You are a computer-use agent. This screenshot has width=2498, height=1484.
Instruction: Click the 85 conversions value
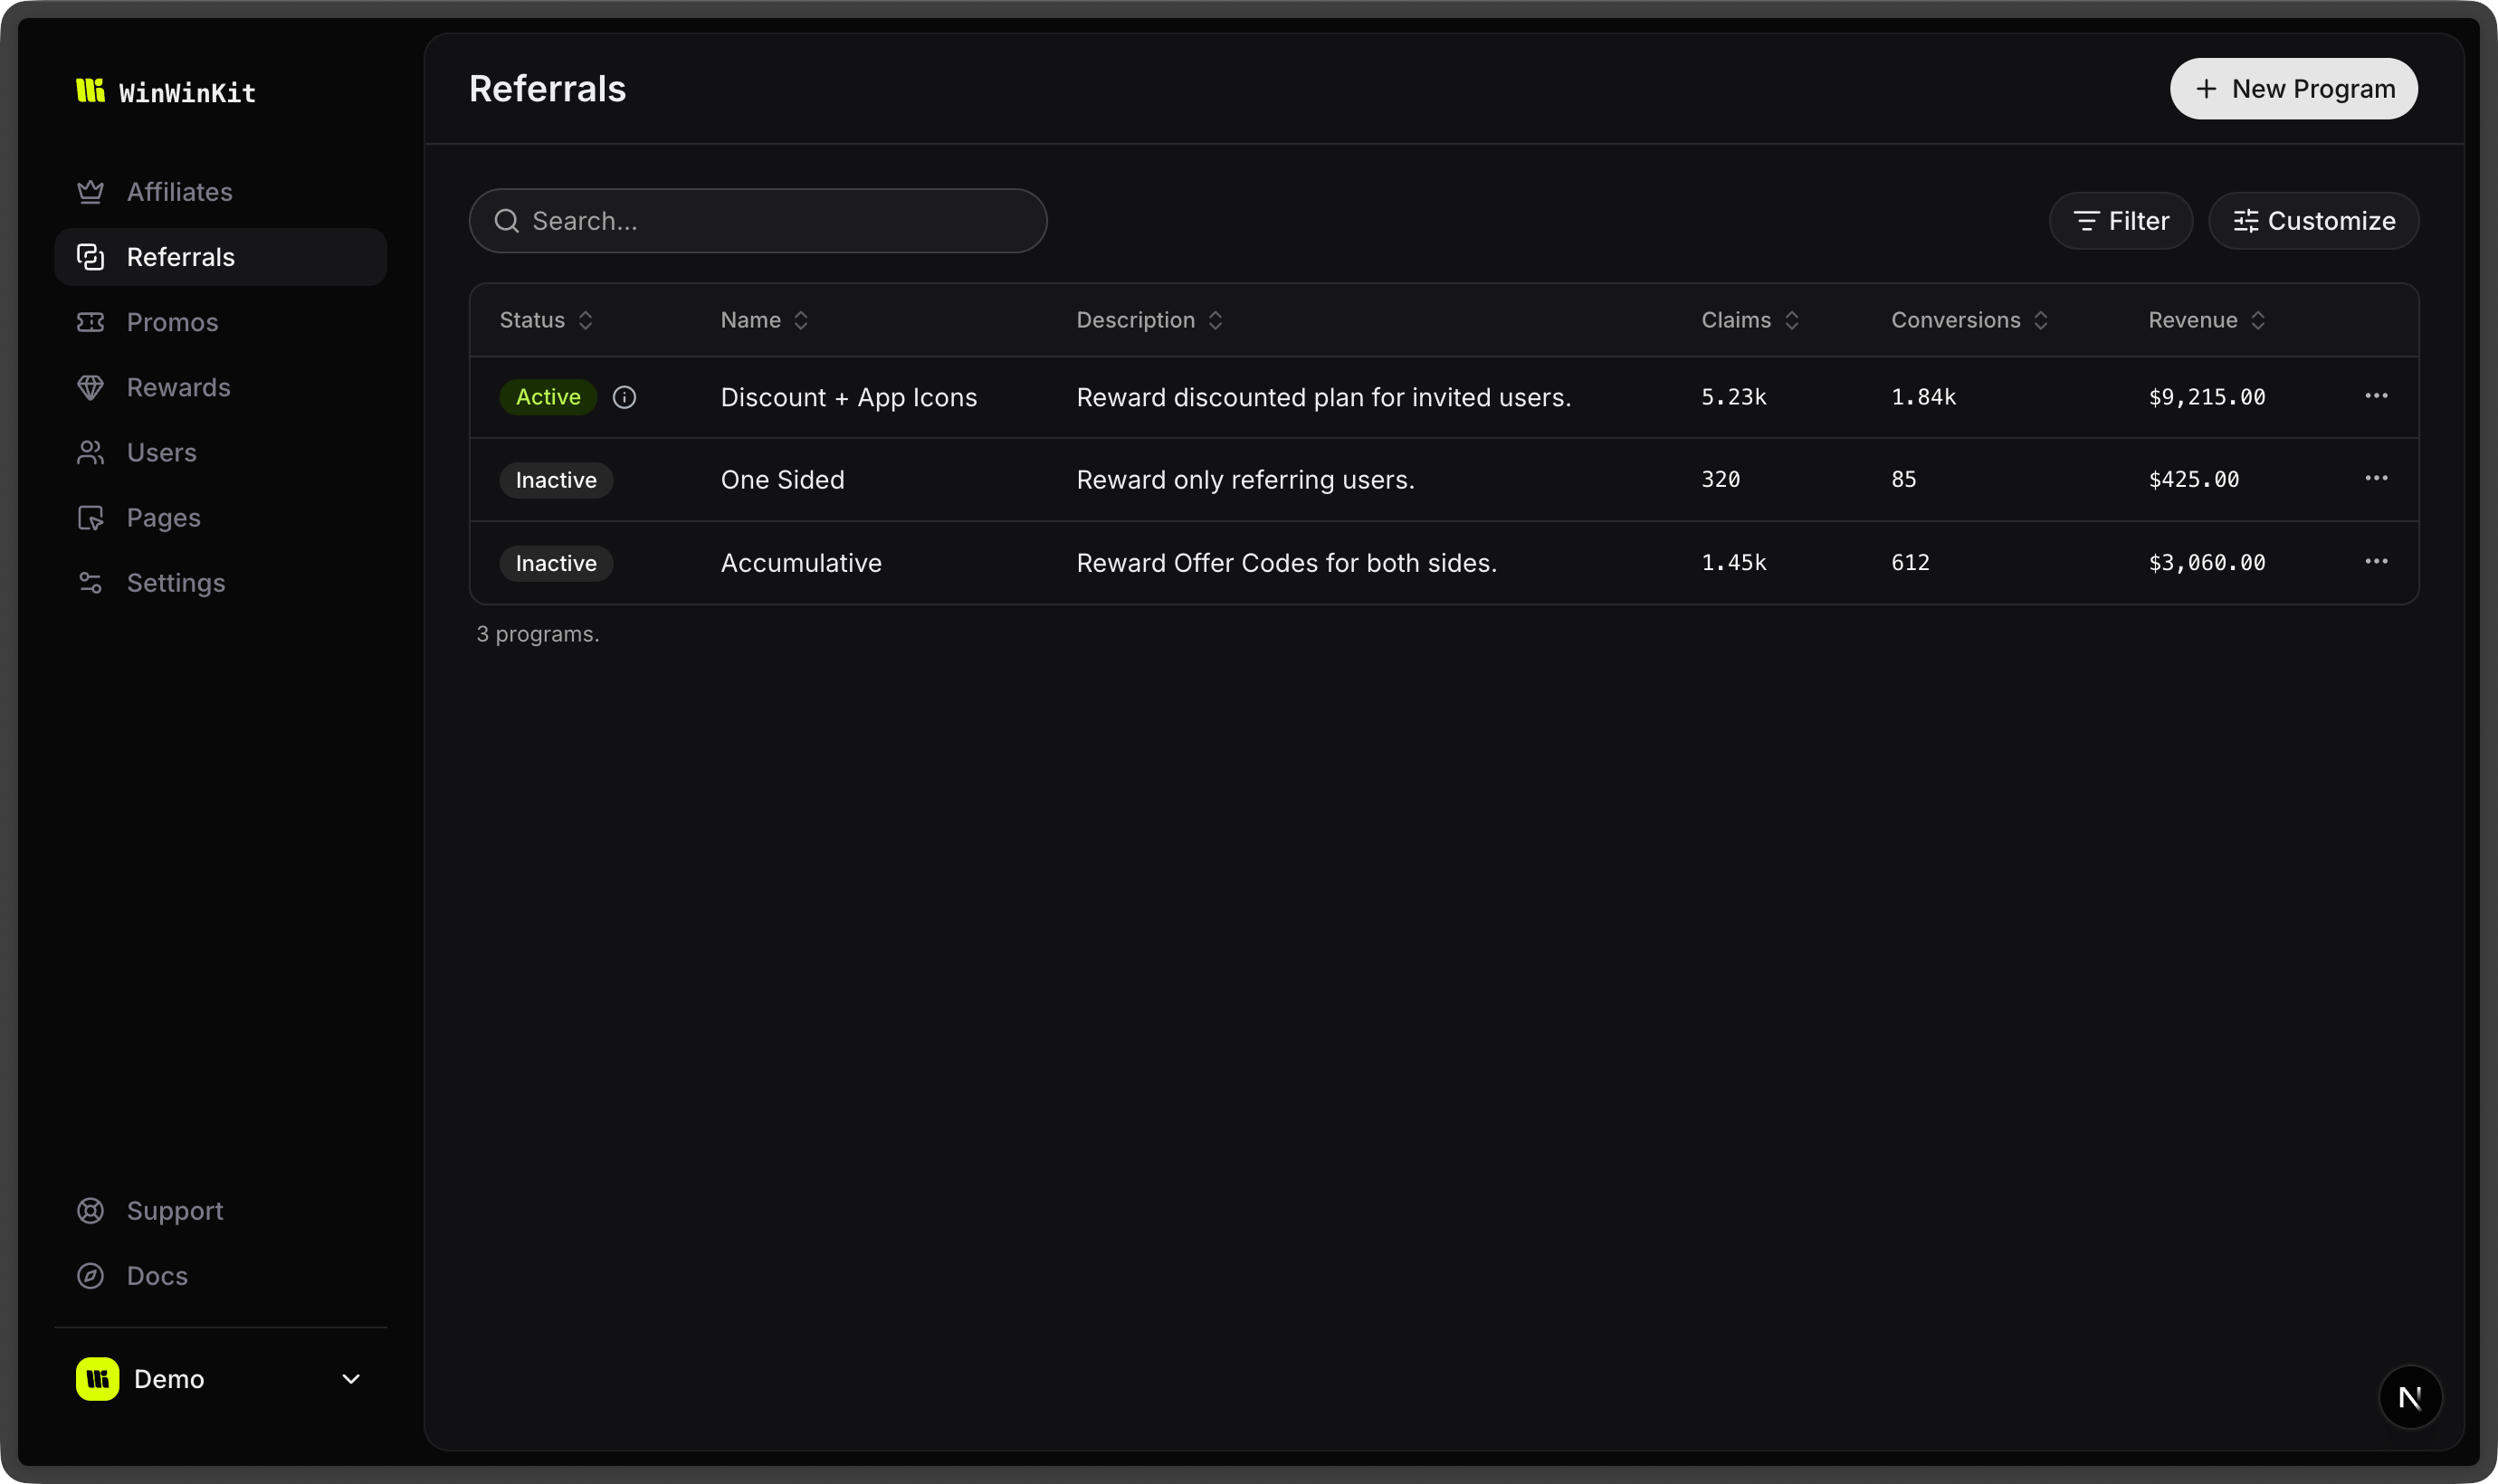pyautogui.click(x=1903, y=479)
